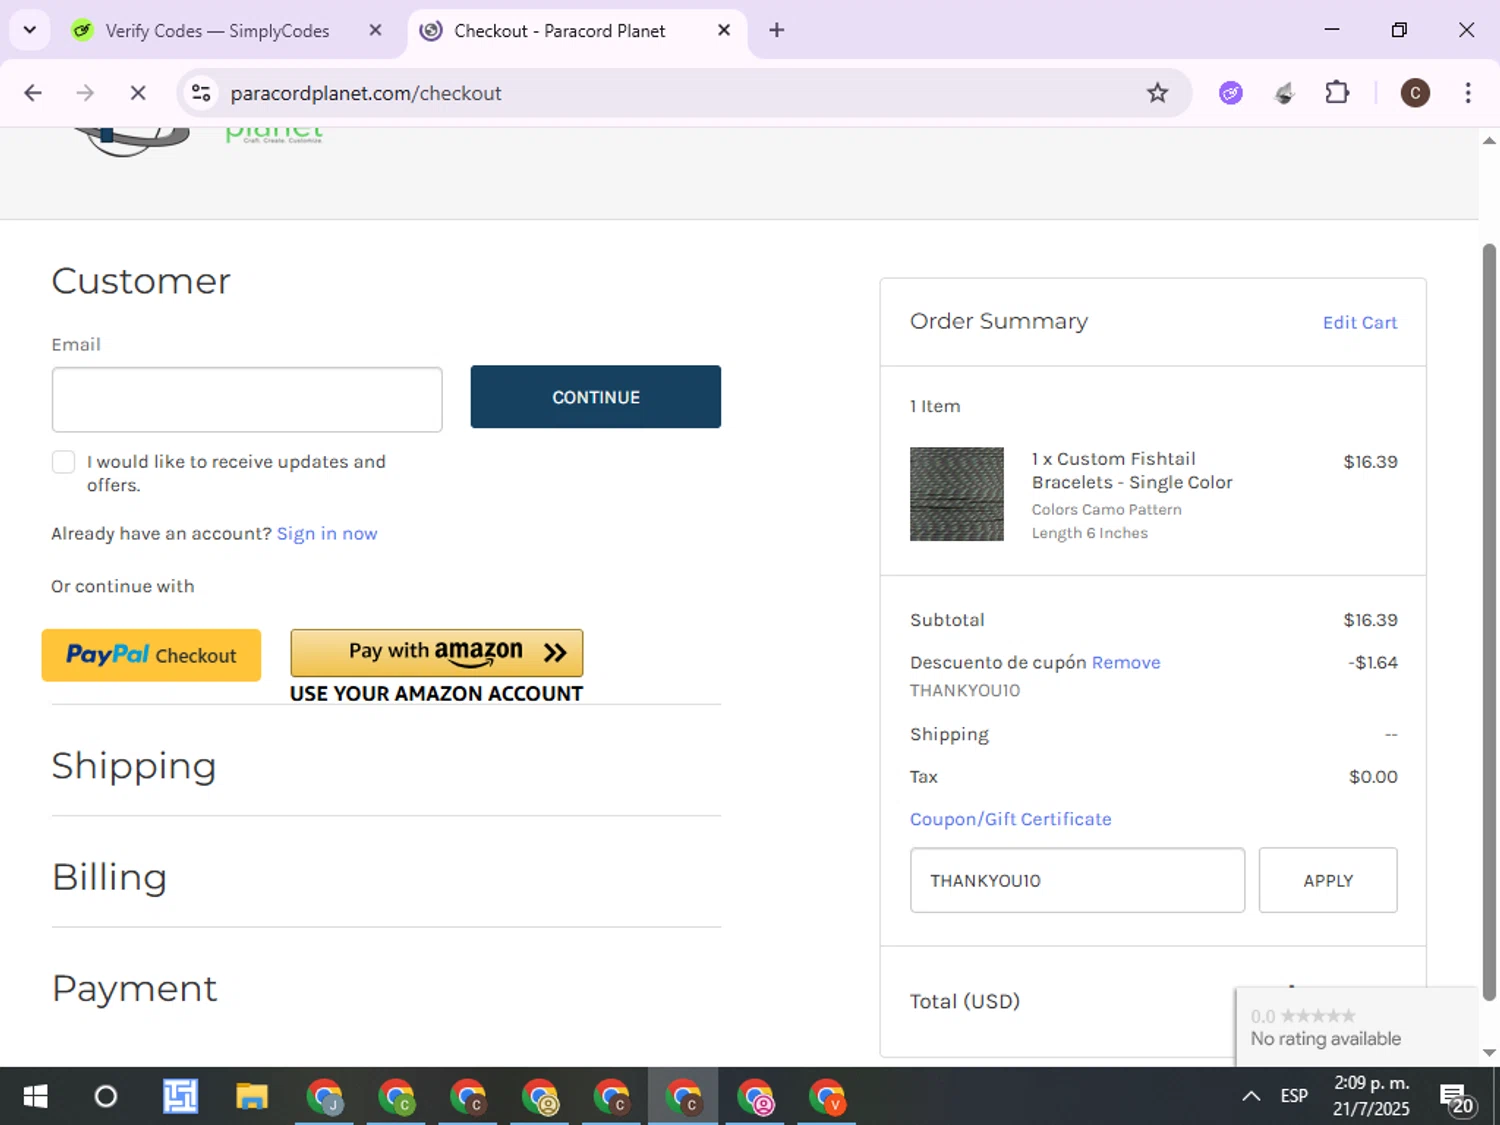The height and width of the screenshot is (1125, 1500).
Task: Check the receive updates and offers box
Action: coord(63,462)
